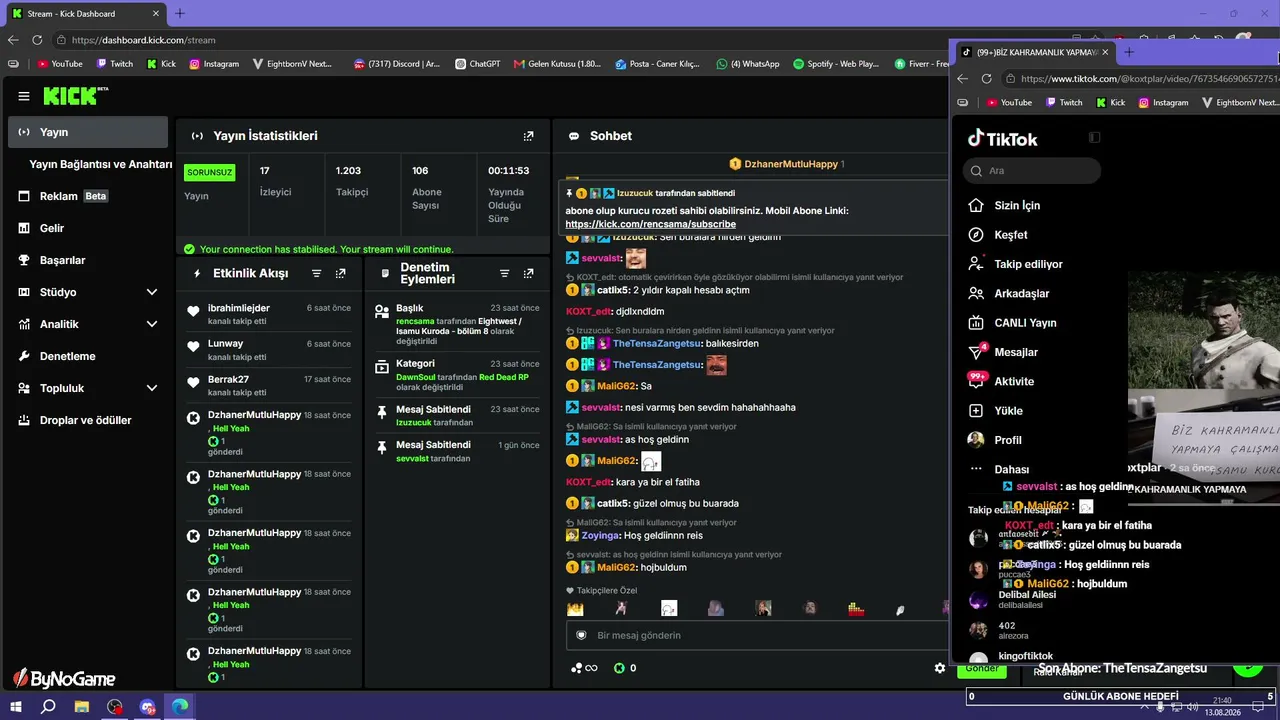Open File Explorer from taskbar
The image size is (1280, 720).
[81, 706]
